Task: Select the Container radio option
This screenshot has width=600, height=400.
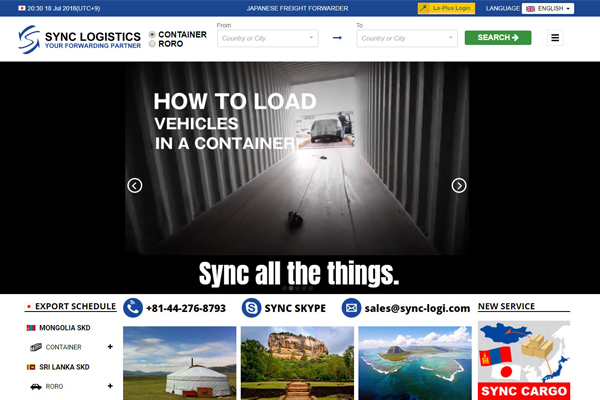Action: [x=152, y=34]
